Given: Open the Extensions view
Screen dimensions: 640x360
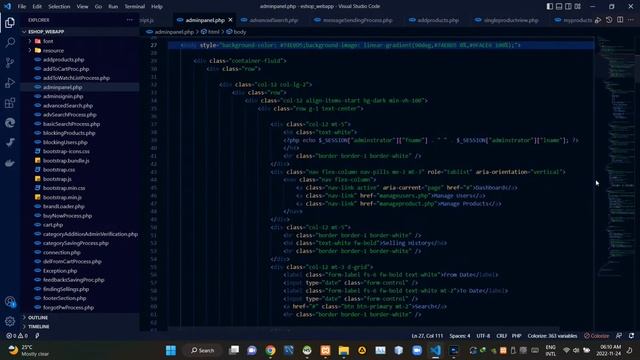Looking at the screenshot, I should [x=10, y=102].
